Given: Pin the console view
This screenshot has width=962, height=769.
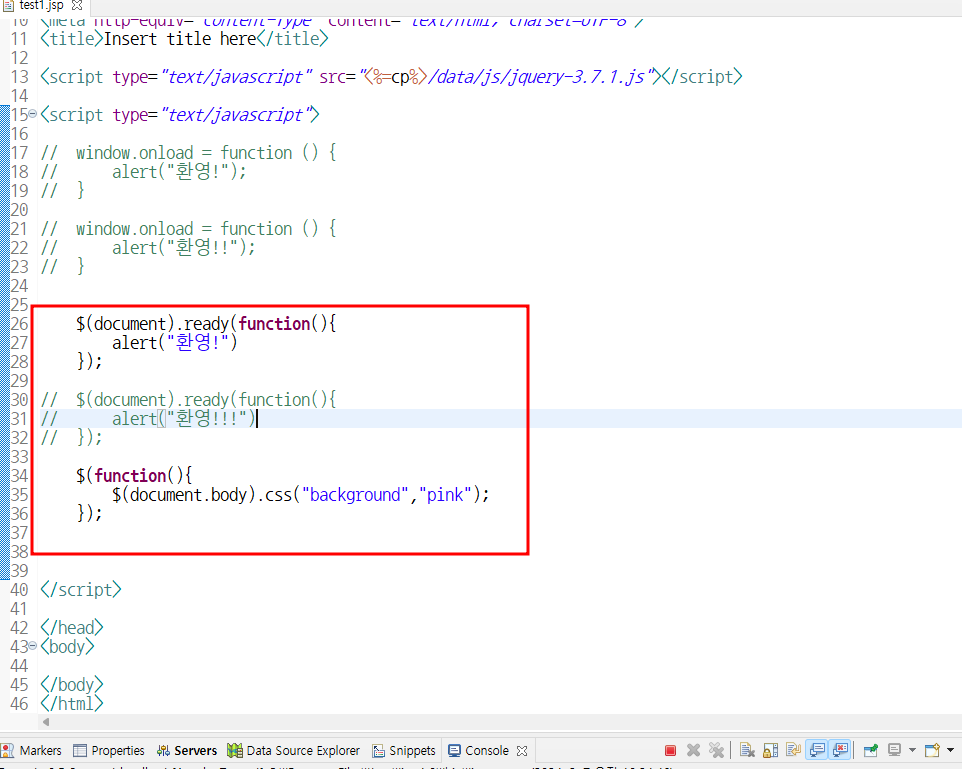Looking at the screenshot, I should [x=871, y=750].
